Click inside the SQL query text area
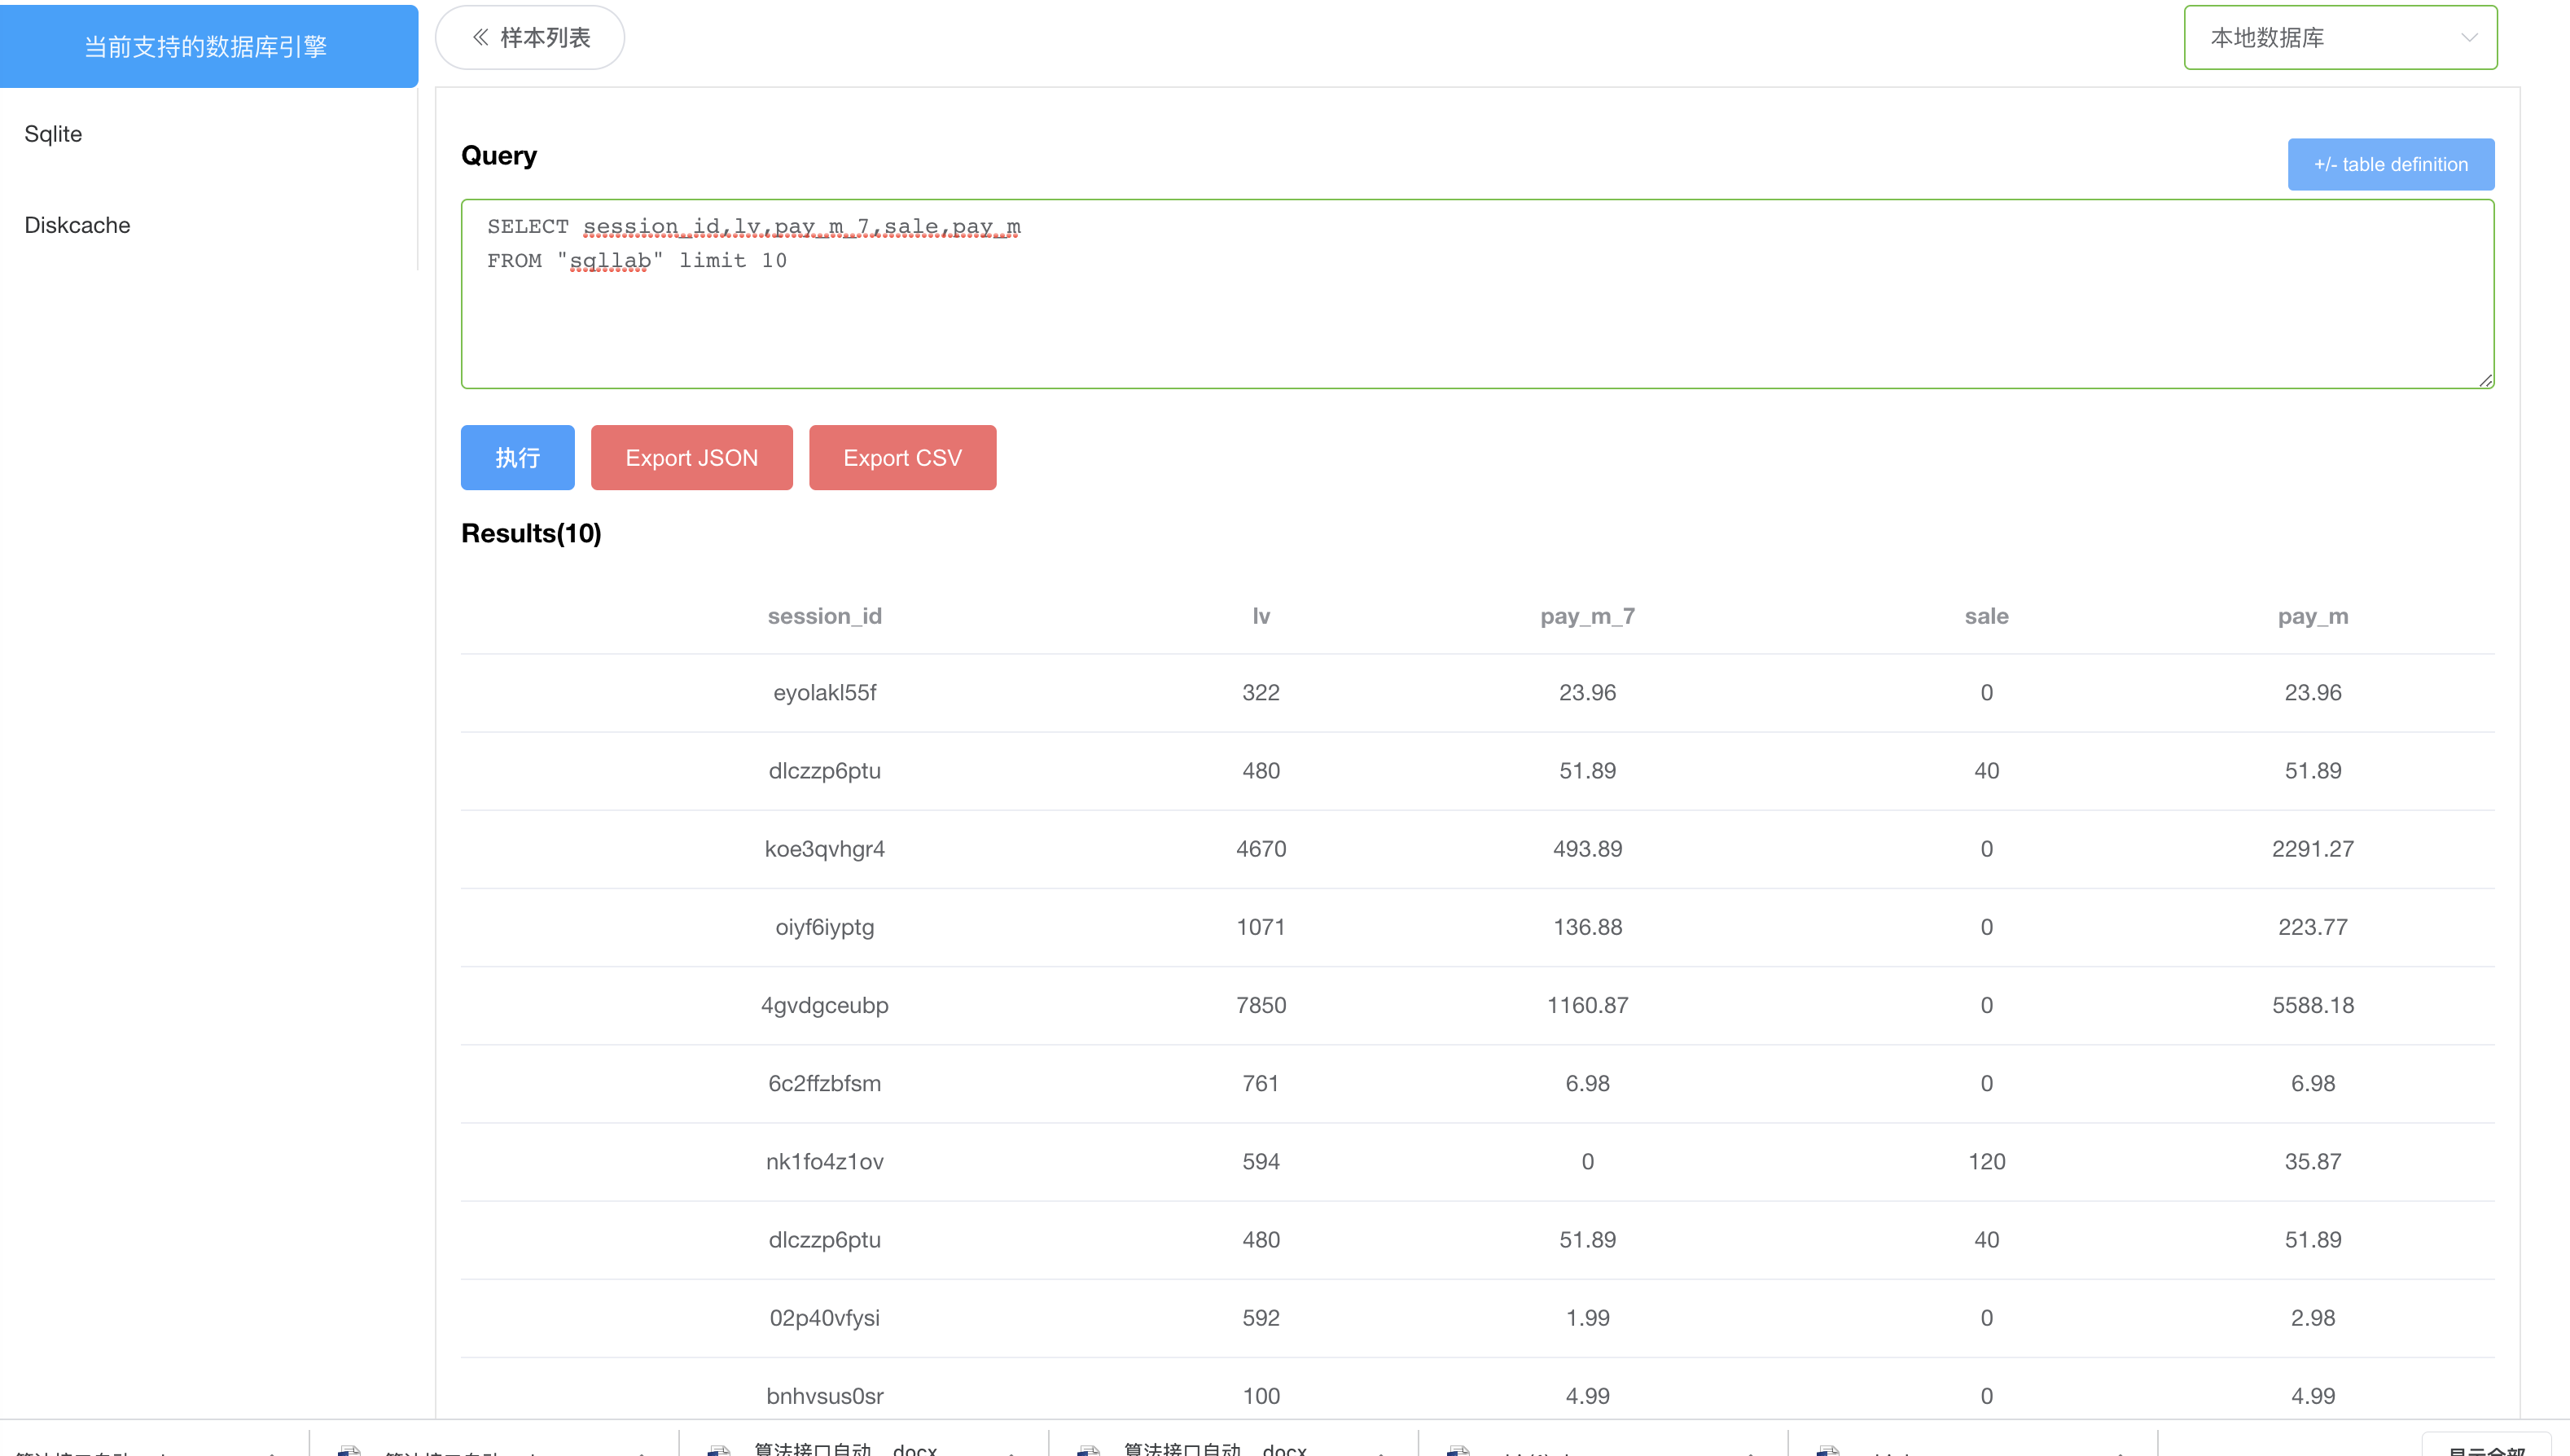 (1476, 310)
